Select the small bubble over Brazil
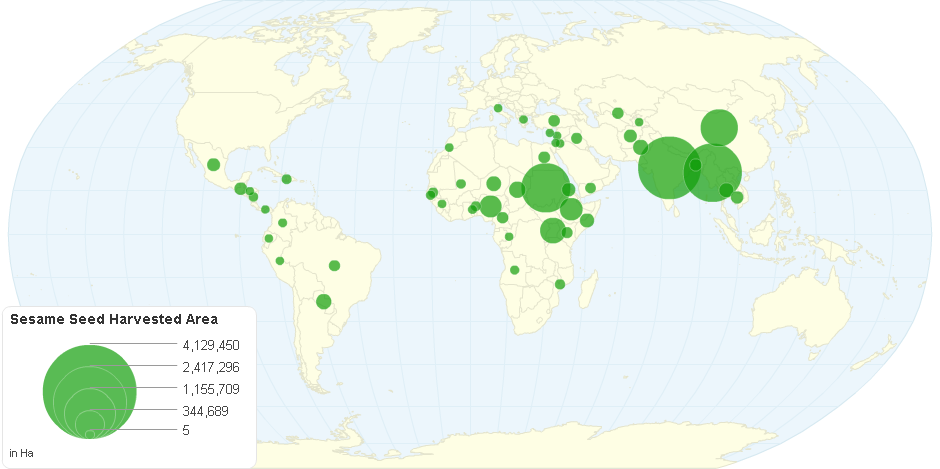 click(x=335, y=265)
